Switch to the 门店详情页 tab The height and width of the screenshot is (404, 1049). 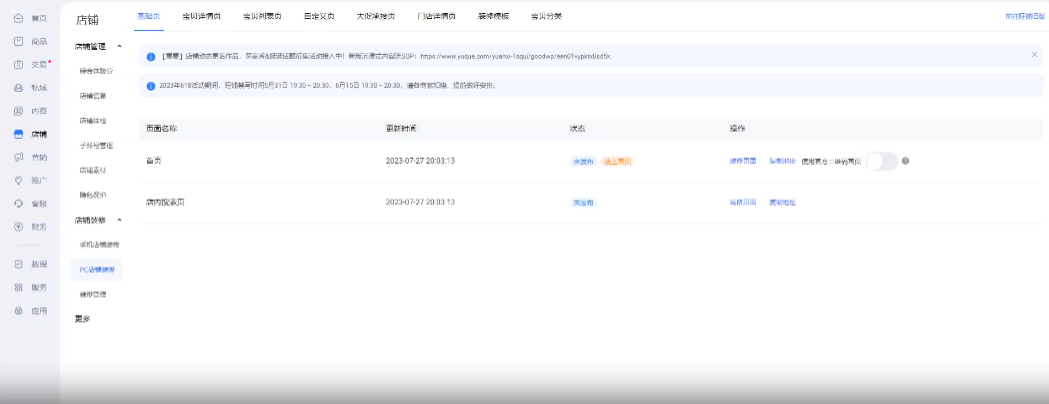tap(436, 16)
